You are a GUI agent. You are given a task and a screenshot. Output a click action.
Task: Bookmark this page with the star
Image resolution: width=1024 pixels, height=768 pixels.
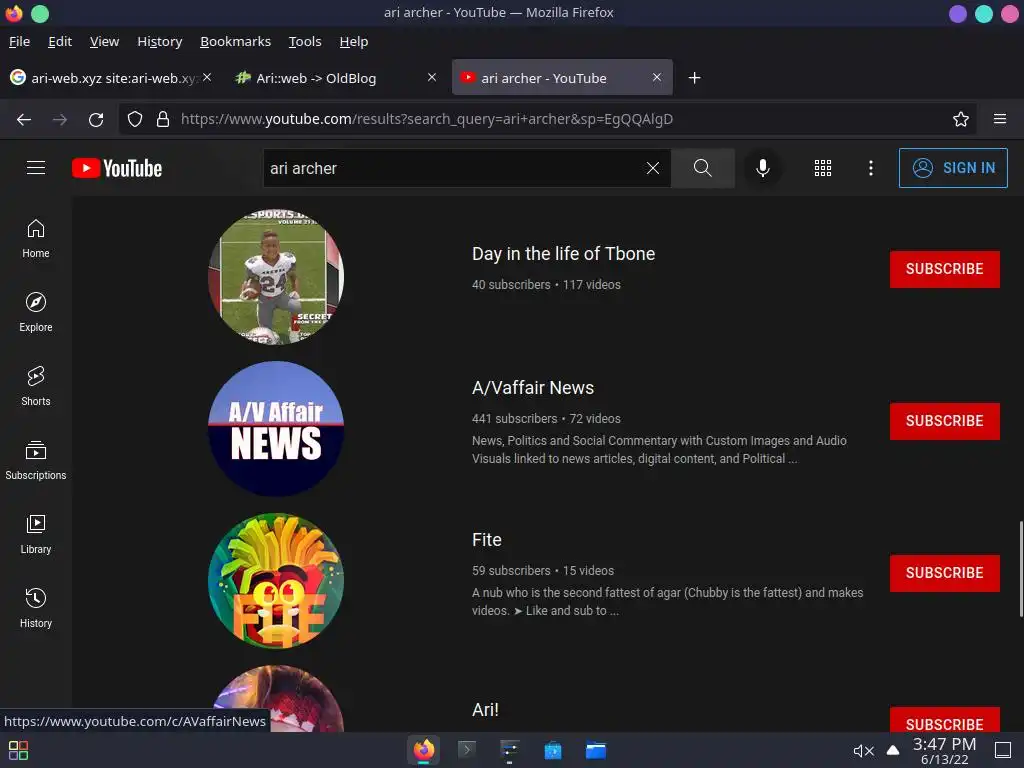pyautogui.click(x=961, y=119)
